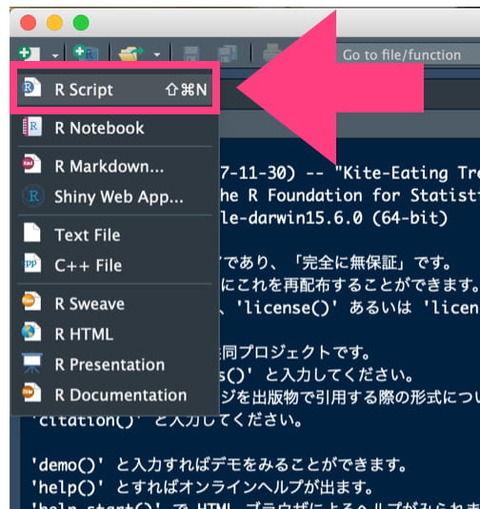This screenshot has width=480, height=509.
Task: Minimize window using the yellow button
Action: pyautogui.click(x=55, y=23)
